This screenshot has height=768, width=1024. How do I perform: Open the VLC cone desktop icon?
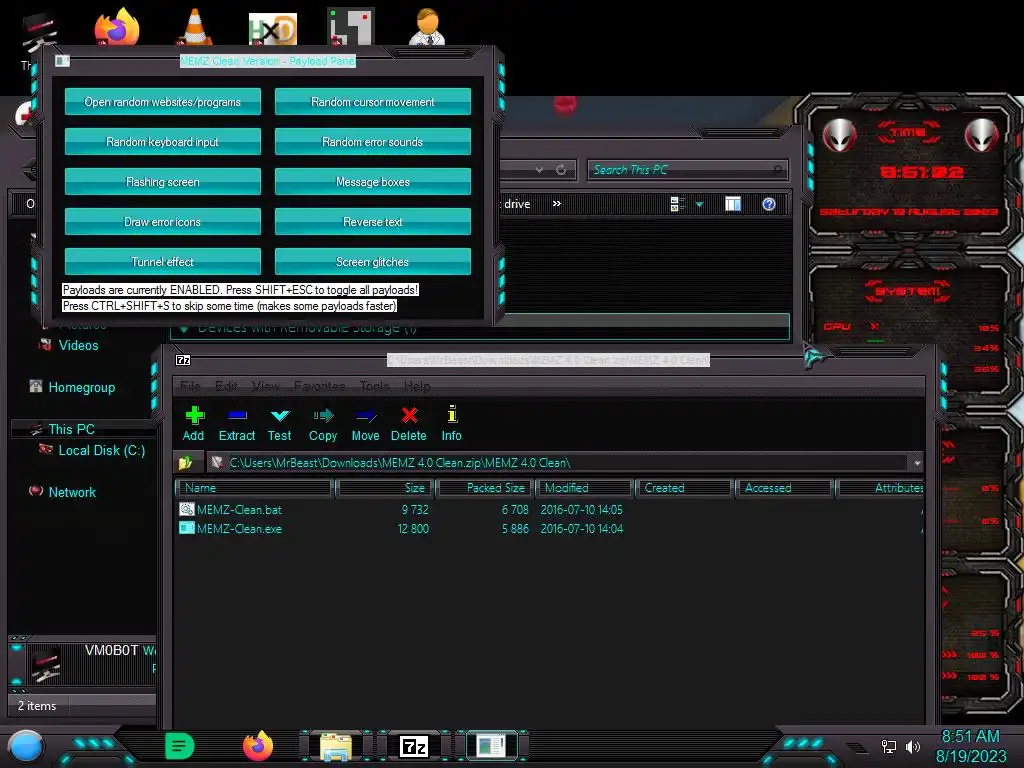pos(195,27)
